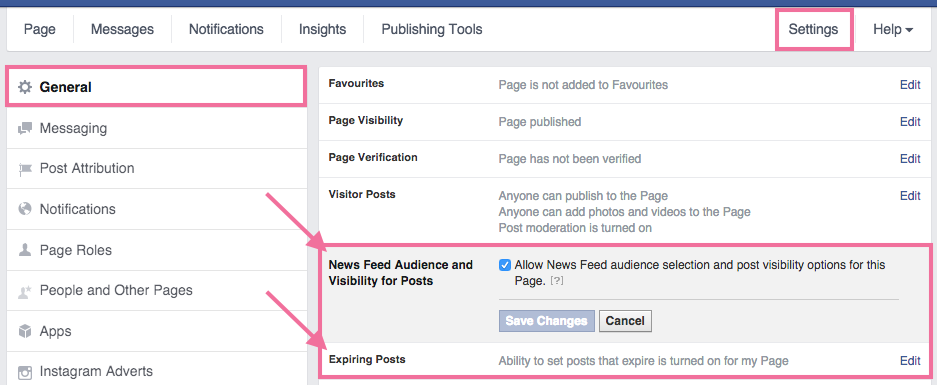
Task: Open the Help dropdown menu
Action: (893, 29)
